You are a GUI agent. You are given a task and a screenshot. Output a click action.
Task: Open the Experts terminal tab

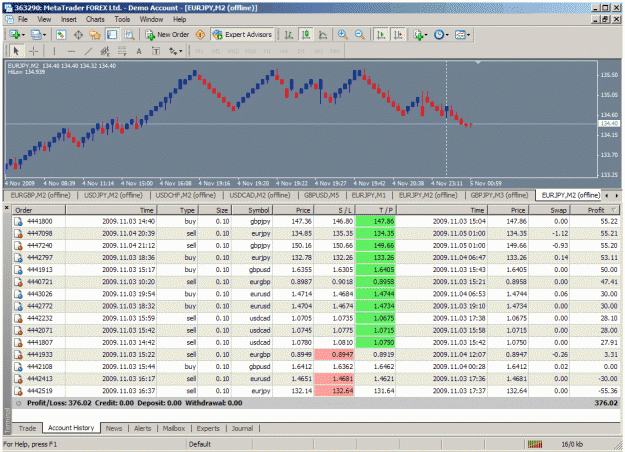point(208,428)
